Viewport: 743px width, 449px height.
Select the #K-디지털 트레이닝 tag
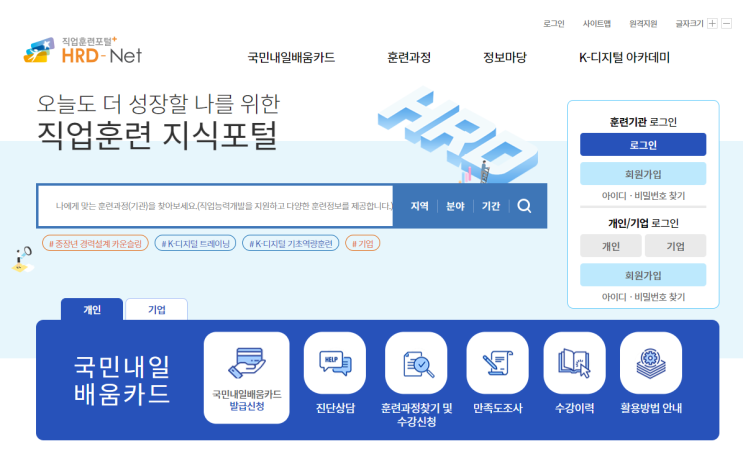[x=195, y=243]
